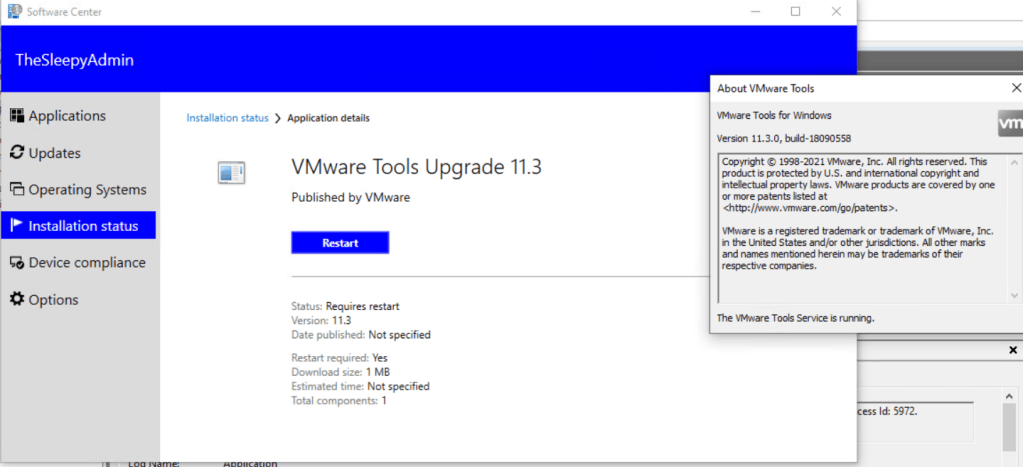Open the Options gear section

52,300
